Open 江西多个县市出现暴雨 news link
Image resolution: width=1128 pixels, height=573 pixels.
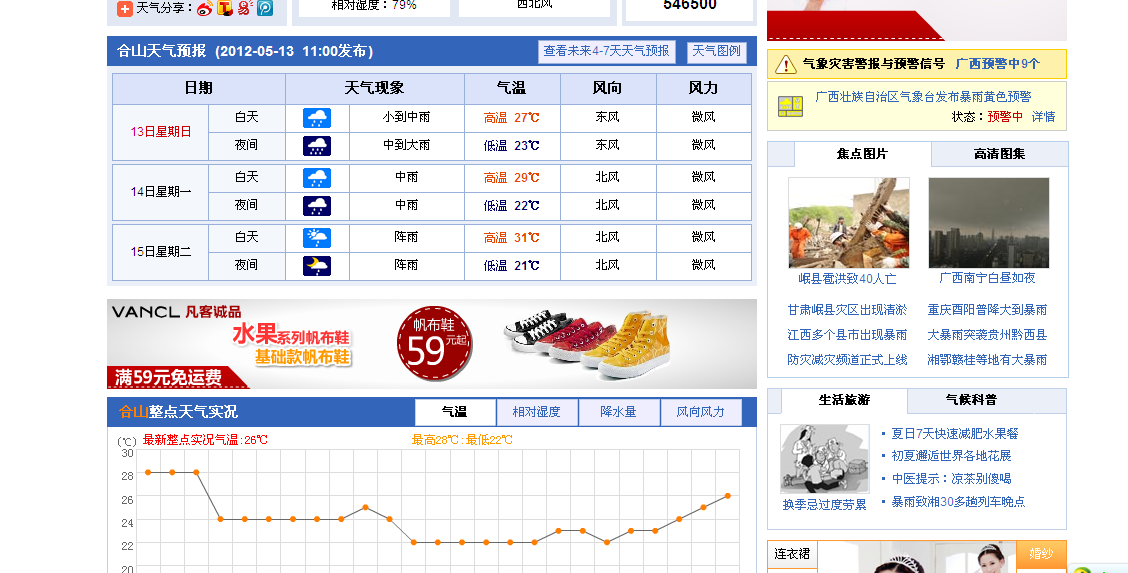[847, 335]
